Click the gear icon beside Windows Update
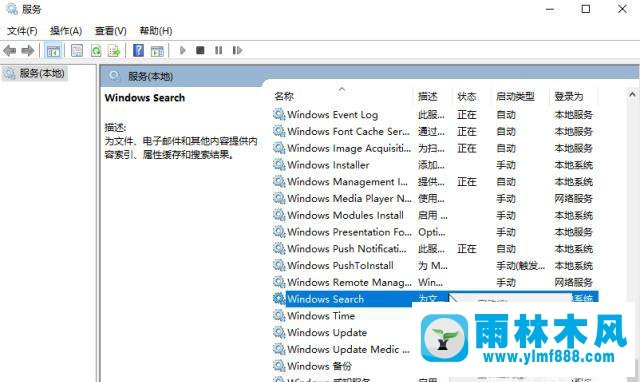Screen dimensions: 640x382 [279, 332]
